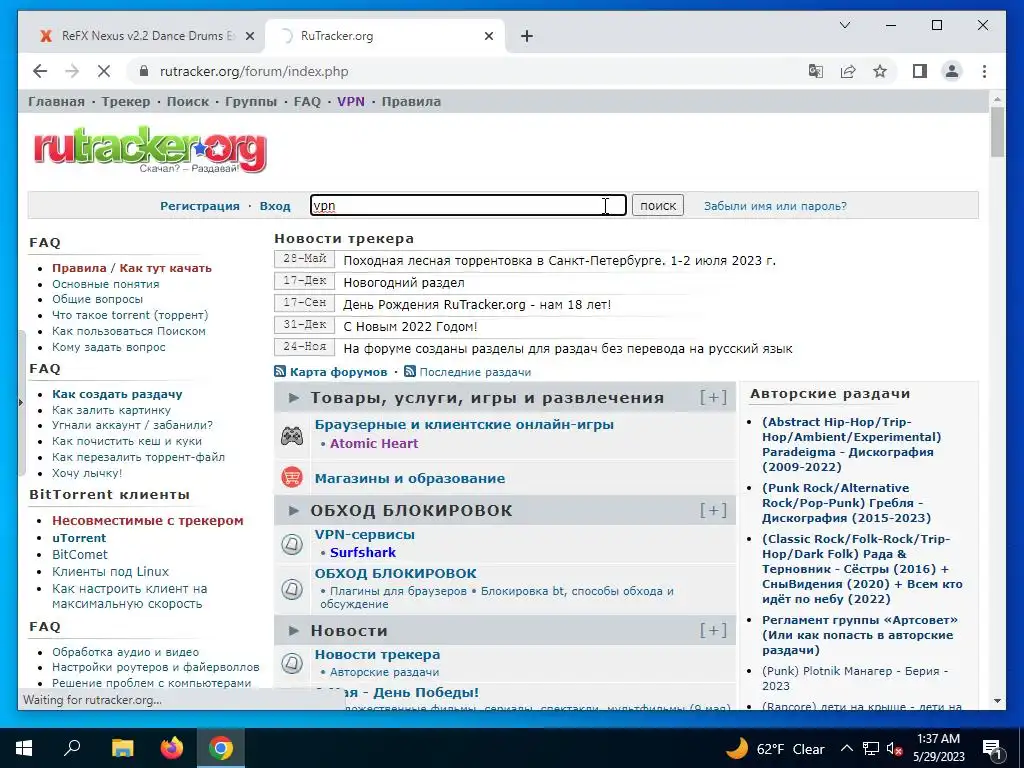Click the Новости трекера forum icon
Screen dimensions: 1024x768
coord(292,663)
